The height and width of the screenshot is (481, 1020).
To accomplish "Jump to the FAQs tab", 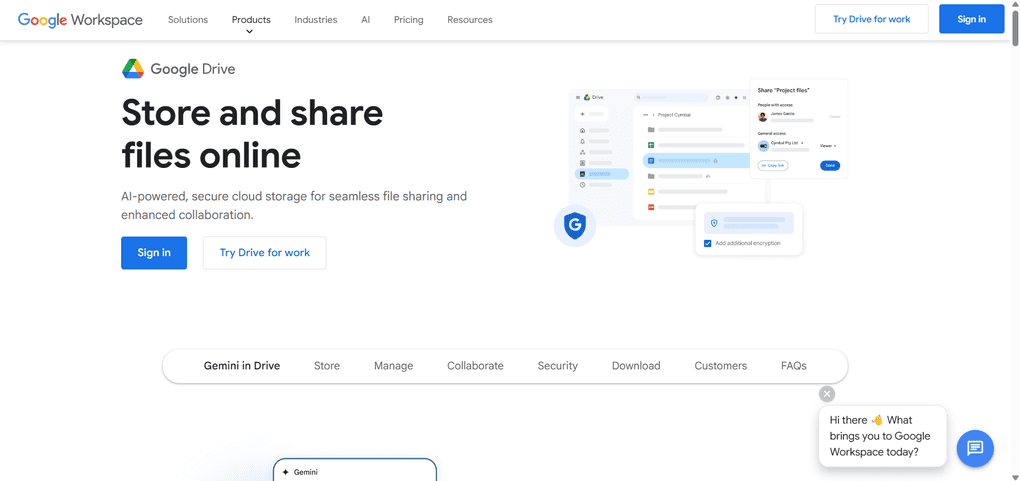I will (794, 366).
